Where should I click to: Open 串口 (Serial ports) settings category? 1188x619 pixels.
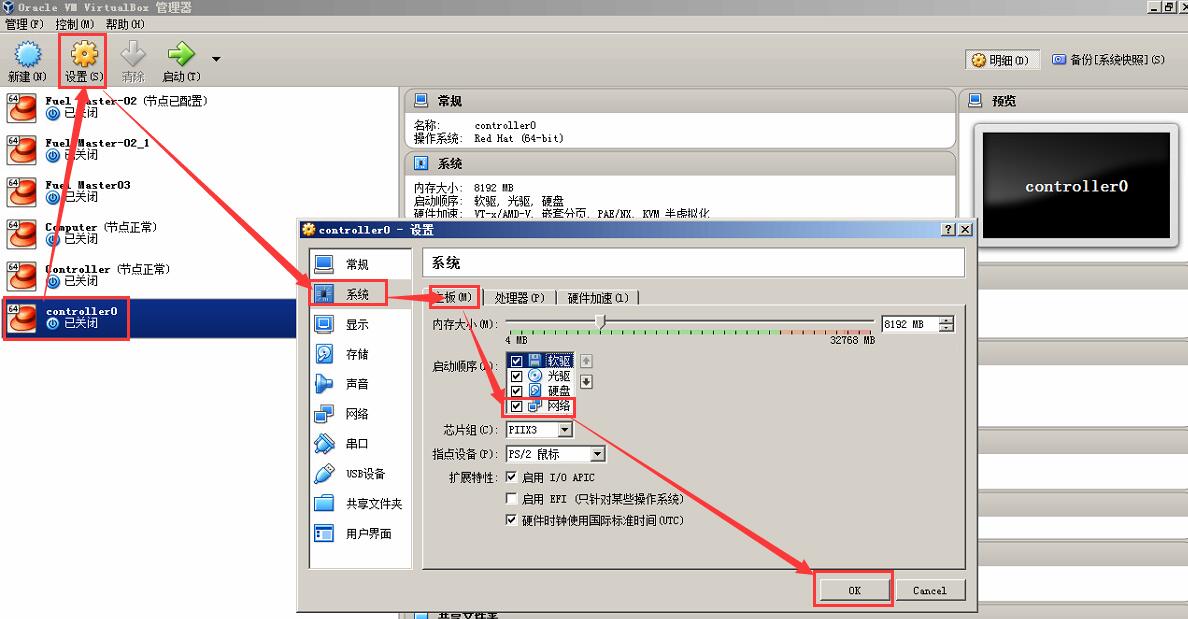(359, 444)
